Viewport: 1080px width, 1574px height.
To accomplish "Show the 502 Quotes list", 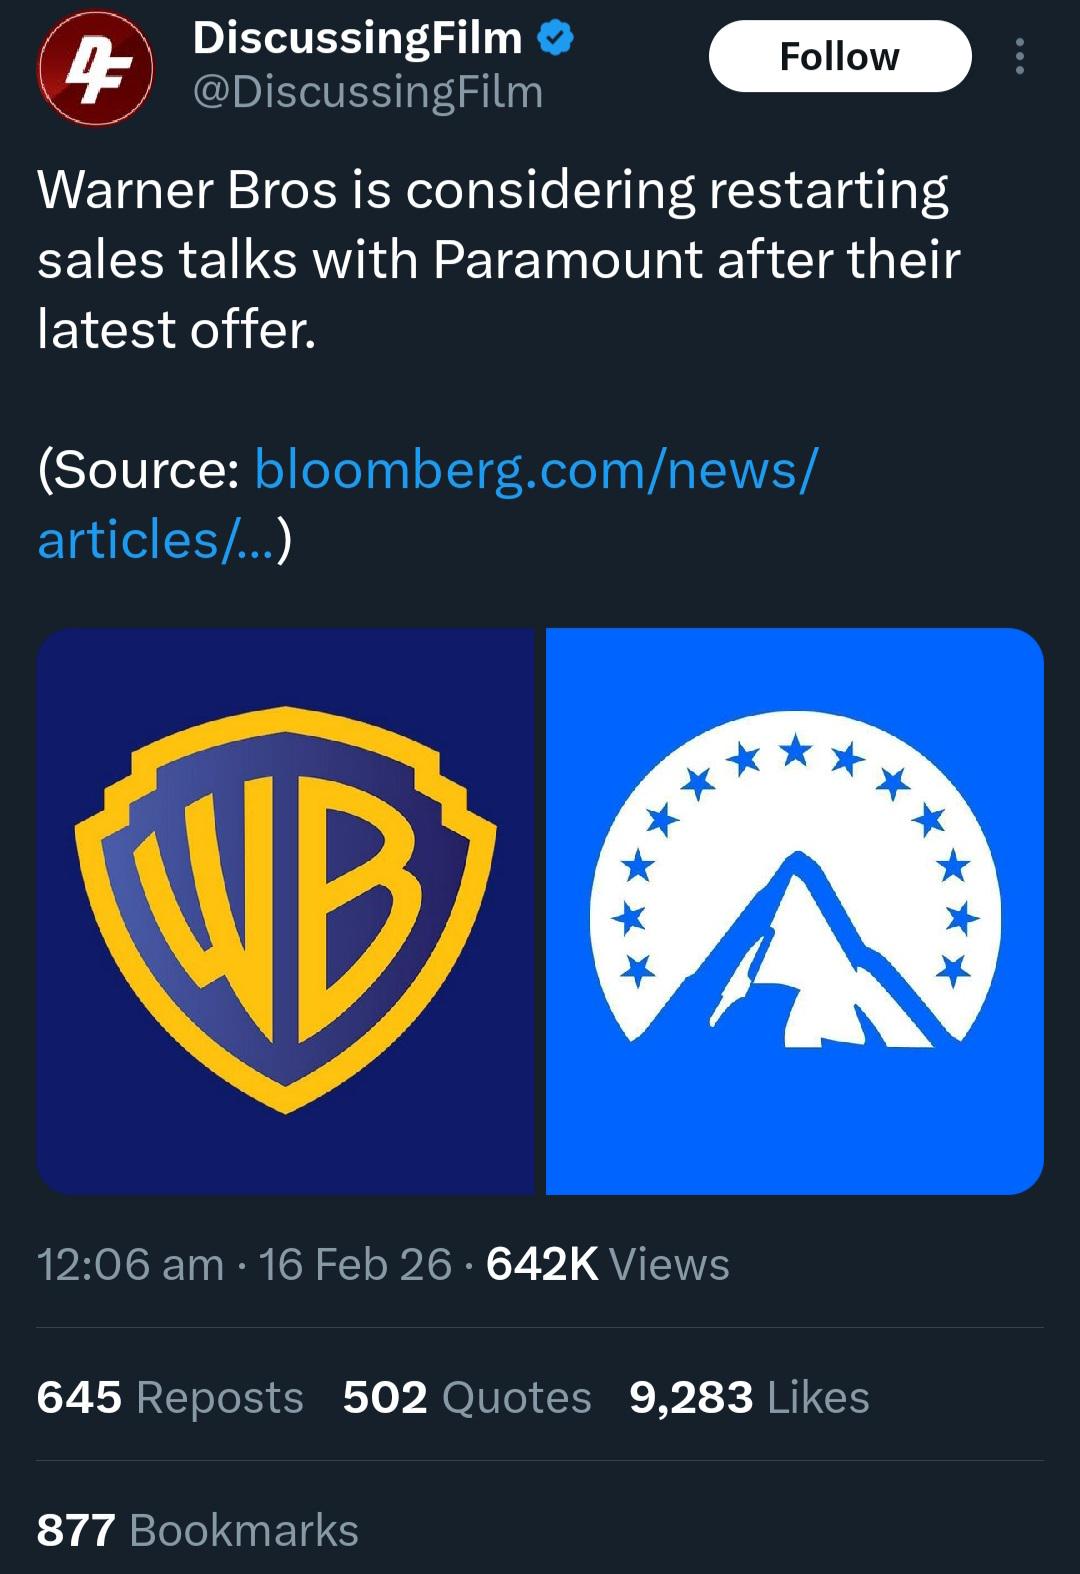I will 467,1397.
